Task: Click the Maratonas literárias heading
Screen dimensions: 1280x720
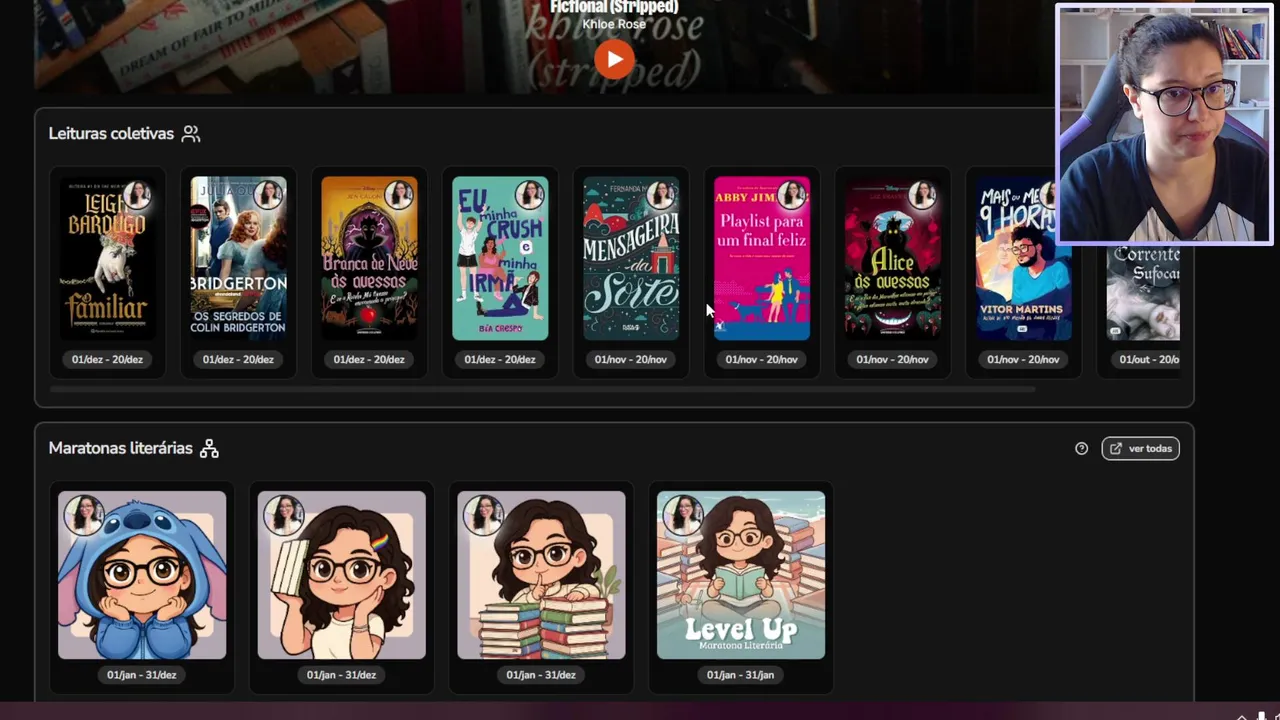Action: pyautogui.click(x=120, y=448)
